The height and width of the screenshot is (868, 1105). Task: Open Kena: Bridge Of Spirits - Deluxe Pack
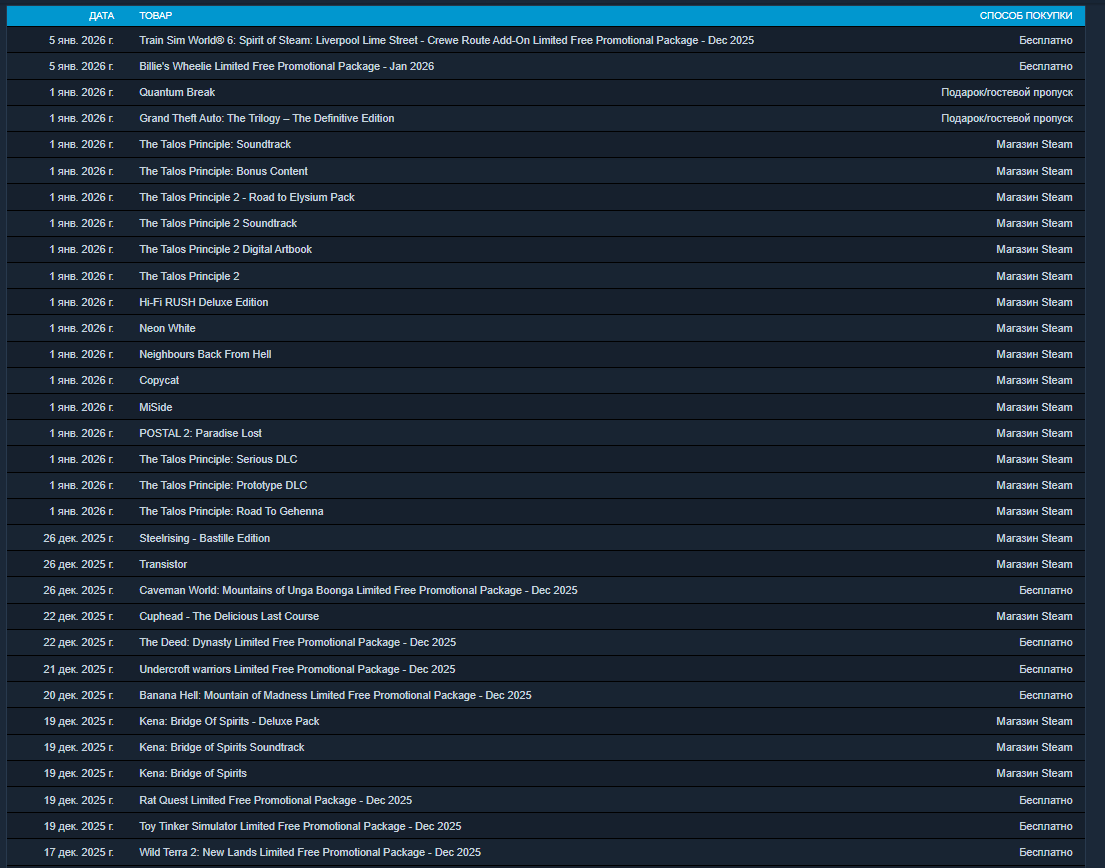pyautogui.click(x=546, y=721)
